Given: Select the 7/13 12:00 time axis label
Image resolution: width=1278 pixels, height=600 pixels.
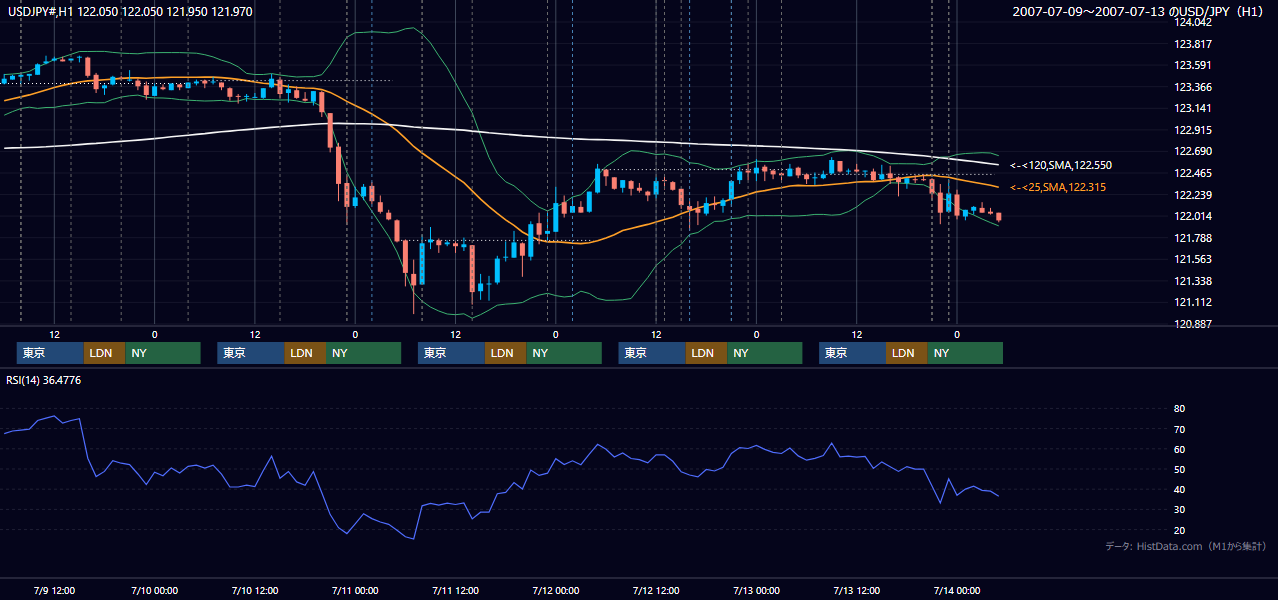Looking at the screenshot, I should point(856,590).
